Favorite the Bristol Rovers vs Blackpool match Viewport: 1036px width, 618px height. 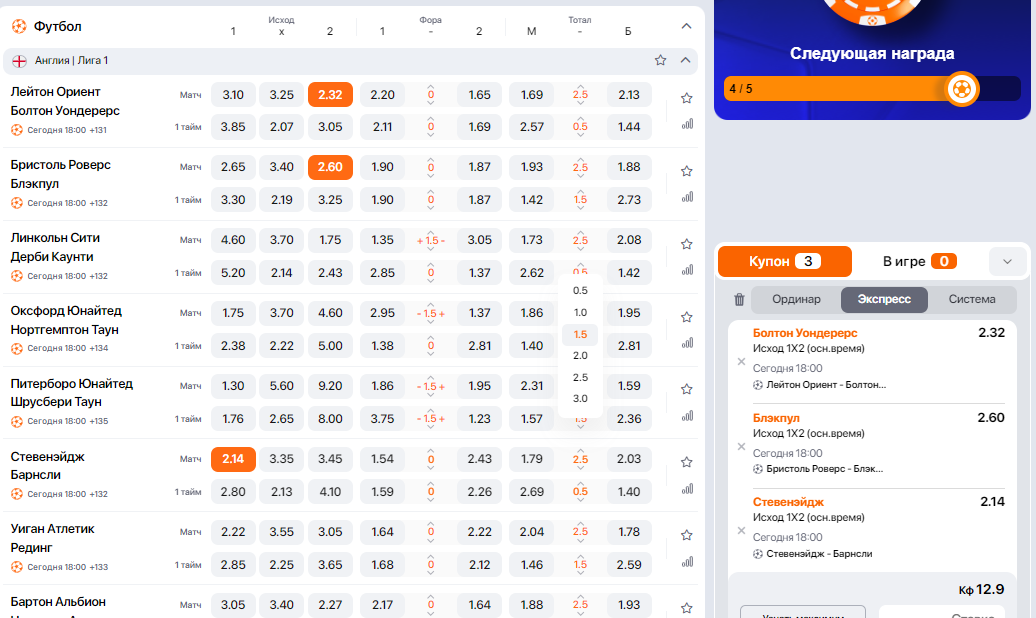point(686,171)
